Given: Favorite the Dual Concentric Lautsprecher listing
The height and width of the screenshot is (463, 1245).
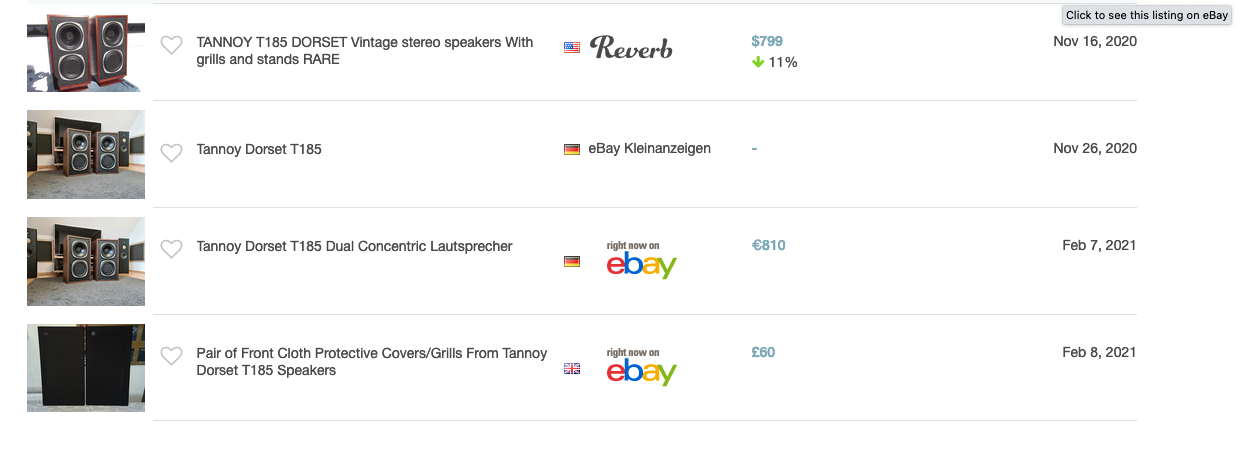Looking at the screenshot, I should click(172, 249).
